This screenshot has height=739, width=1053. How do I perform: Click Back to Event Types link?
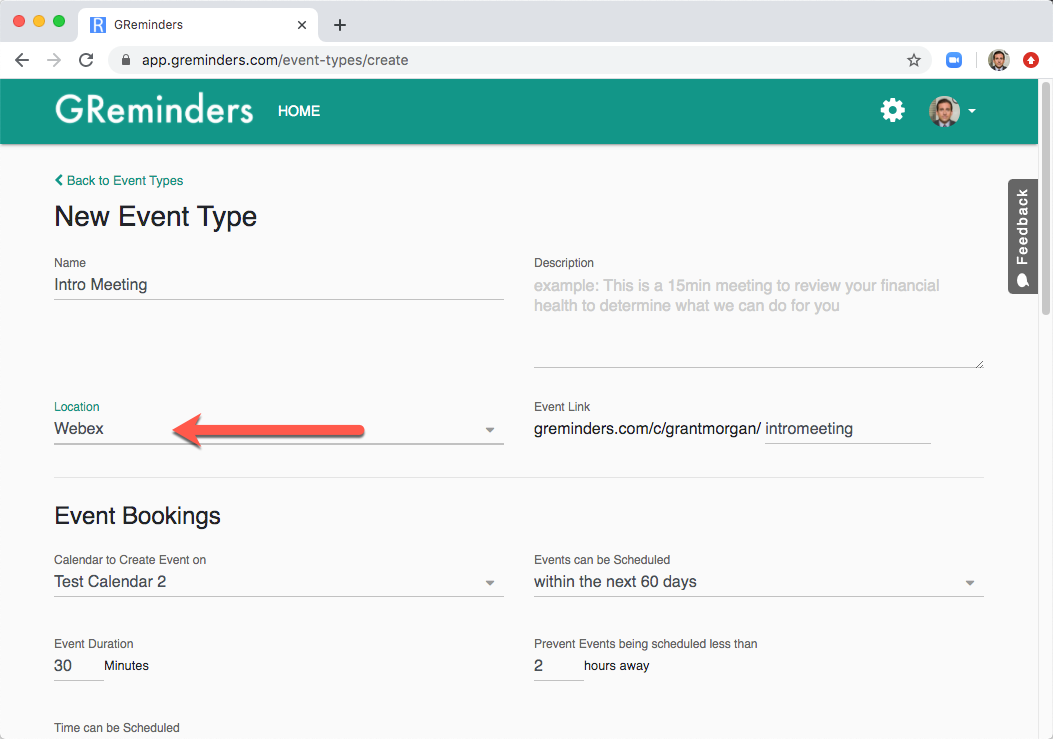[118, 180]
